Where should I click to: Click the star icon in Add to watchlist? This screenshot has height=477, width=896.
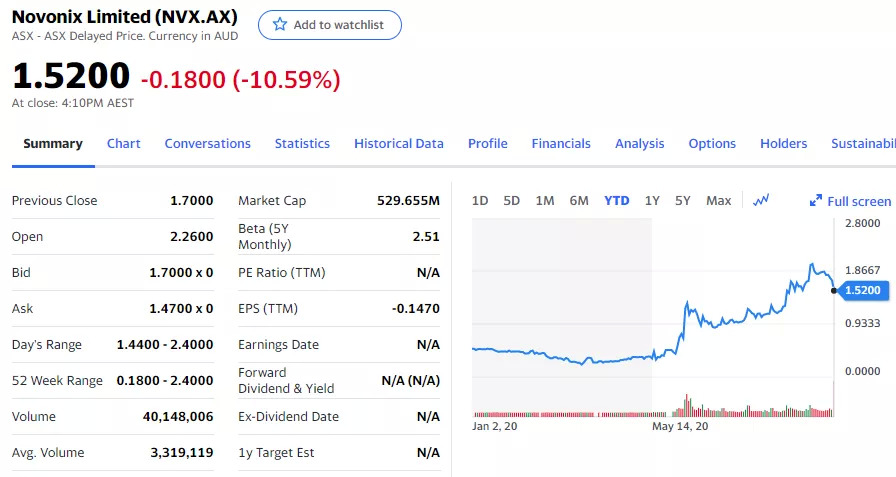point(280,25)
